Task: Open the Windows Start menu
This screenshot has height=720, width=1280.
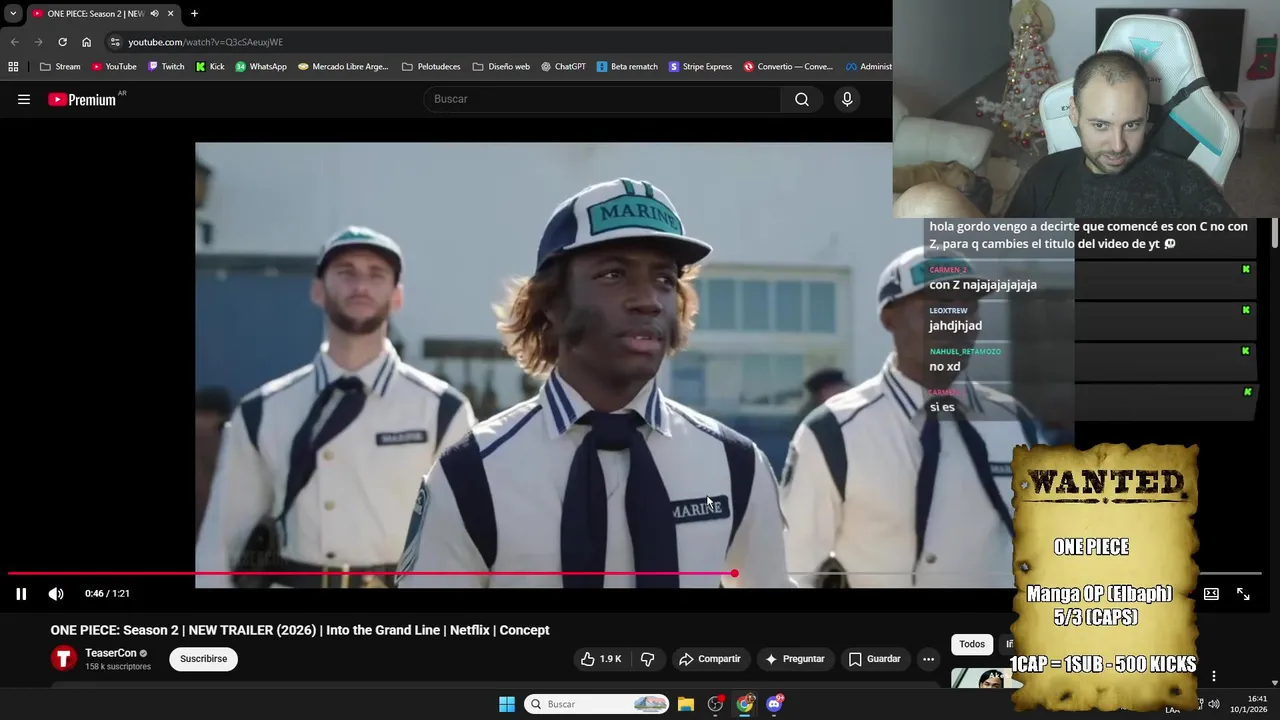Action: 507,704
